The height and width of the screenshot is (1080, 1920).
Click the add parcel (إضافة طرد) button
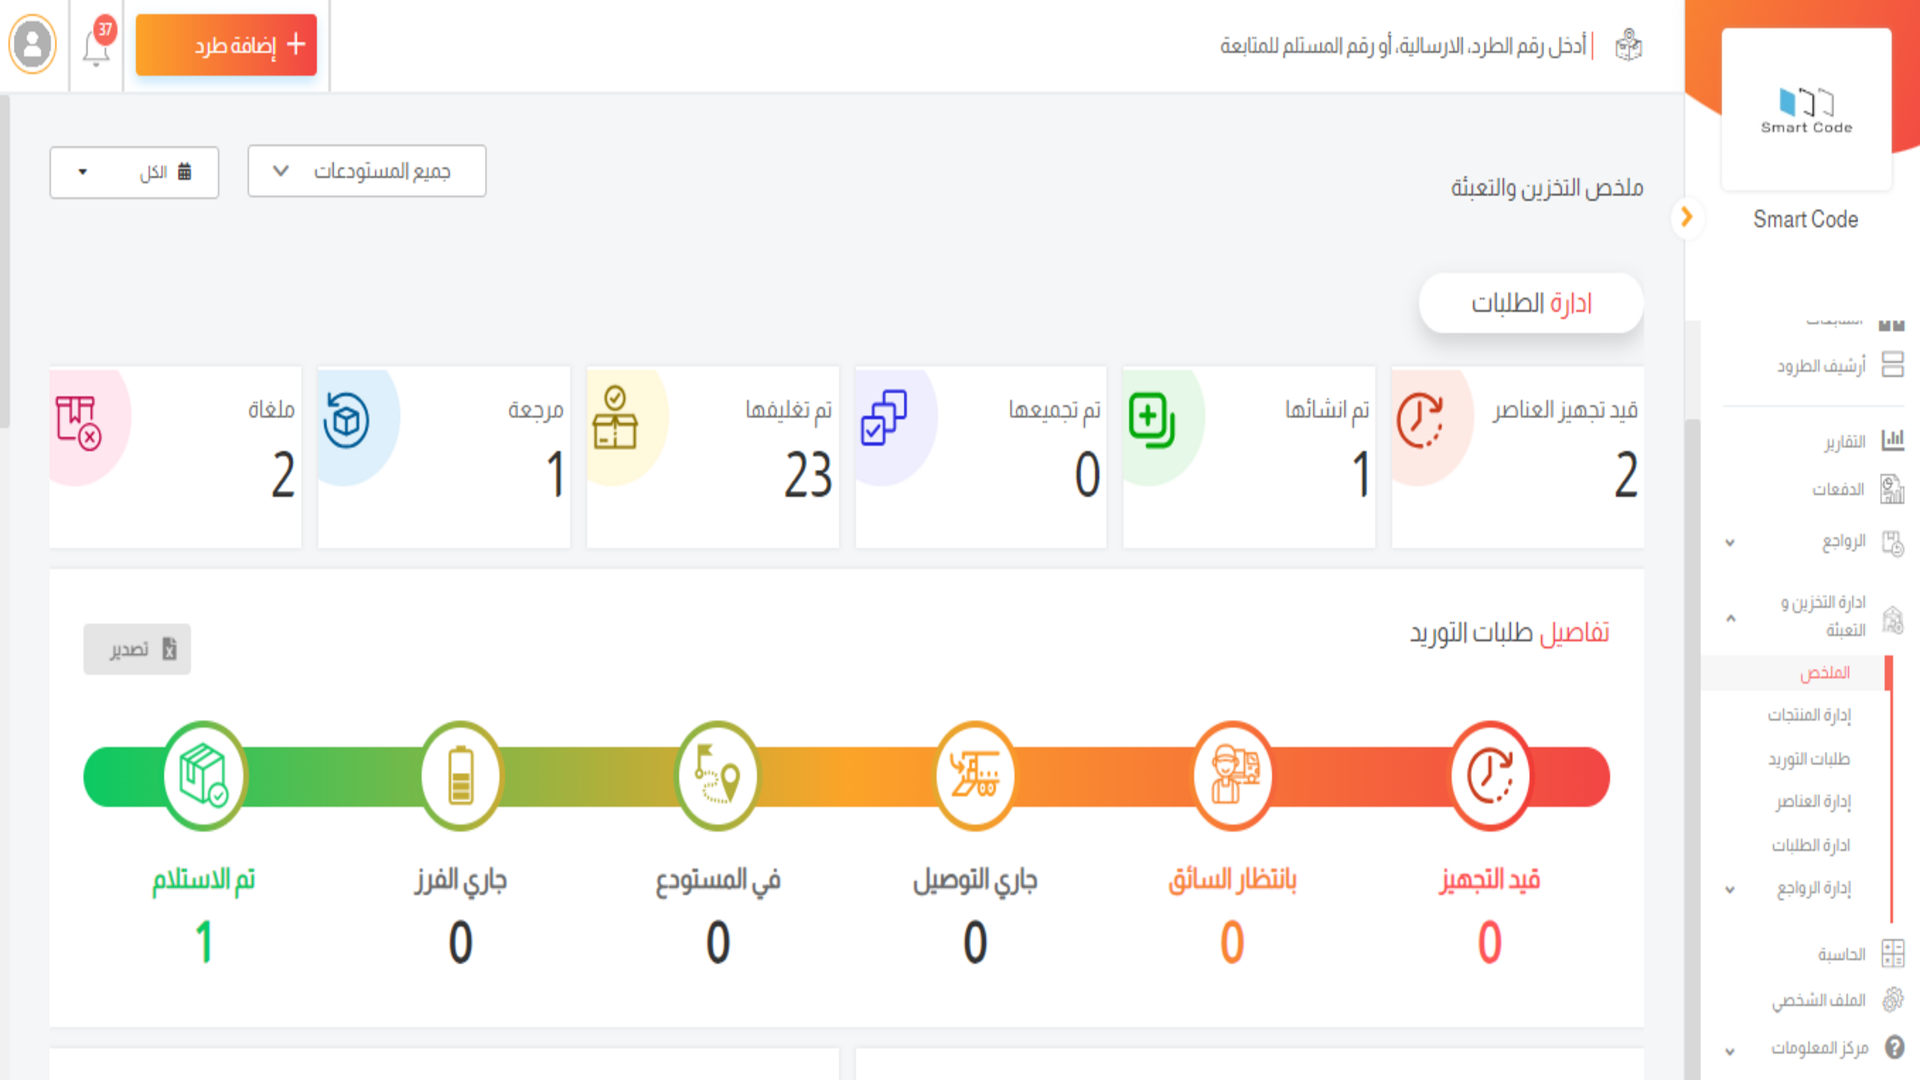point(226,45)
